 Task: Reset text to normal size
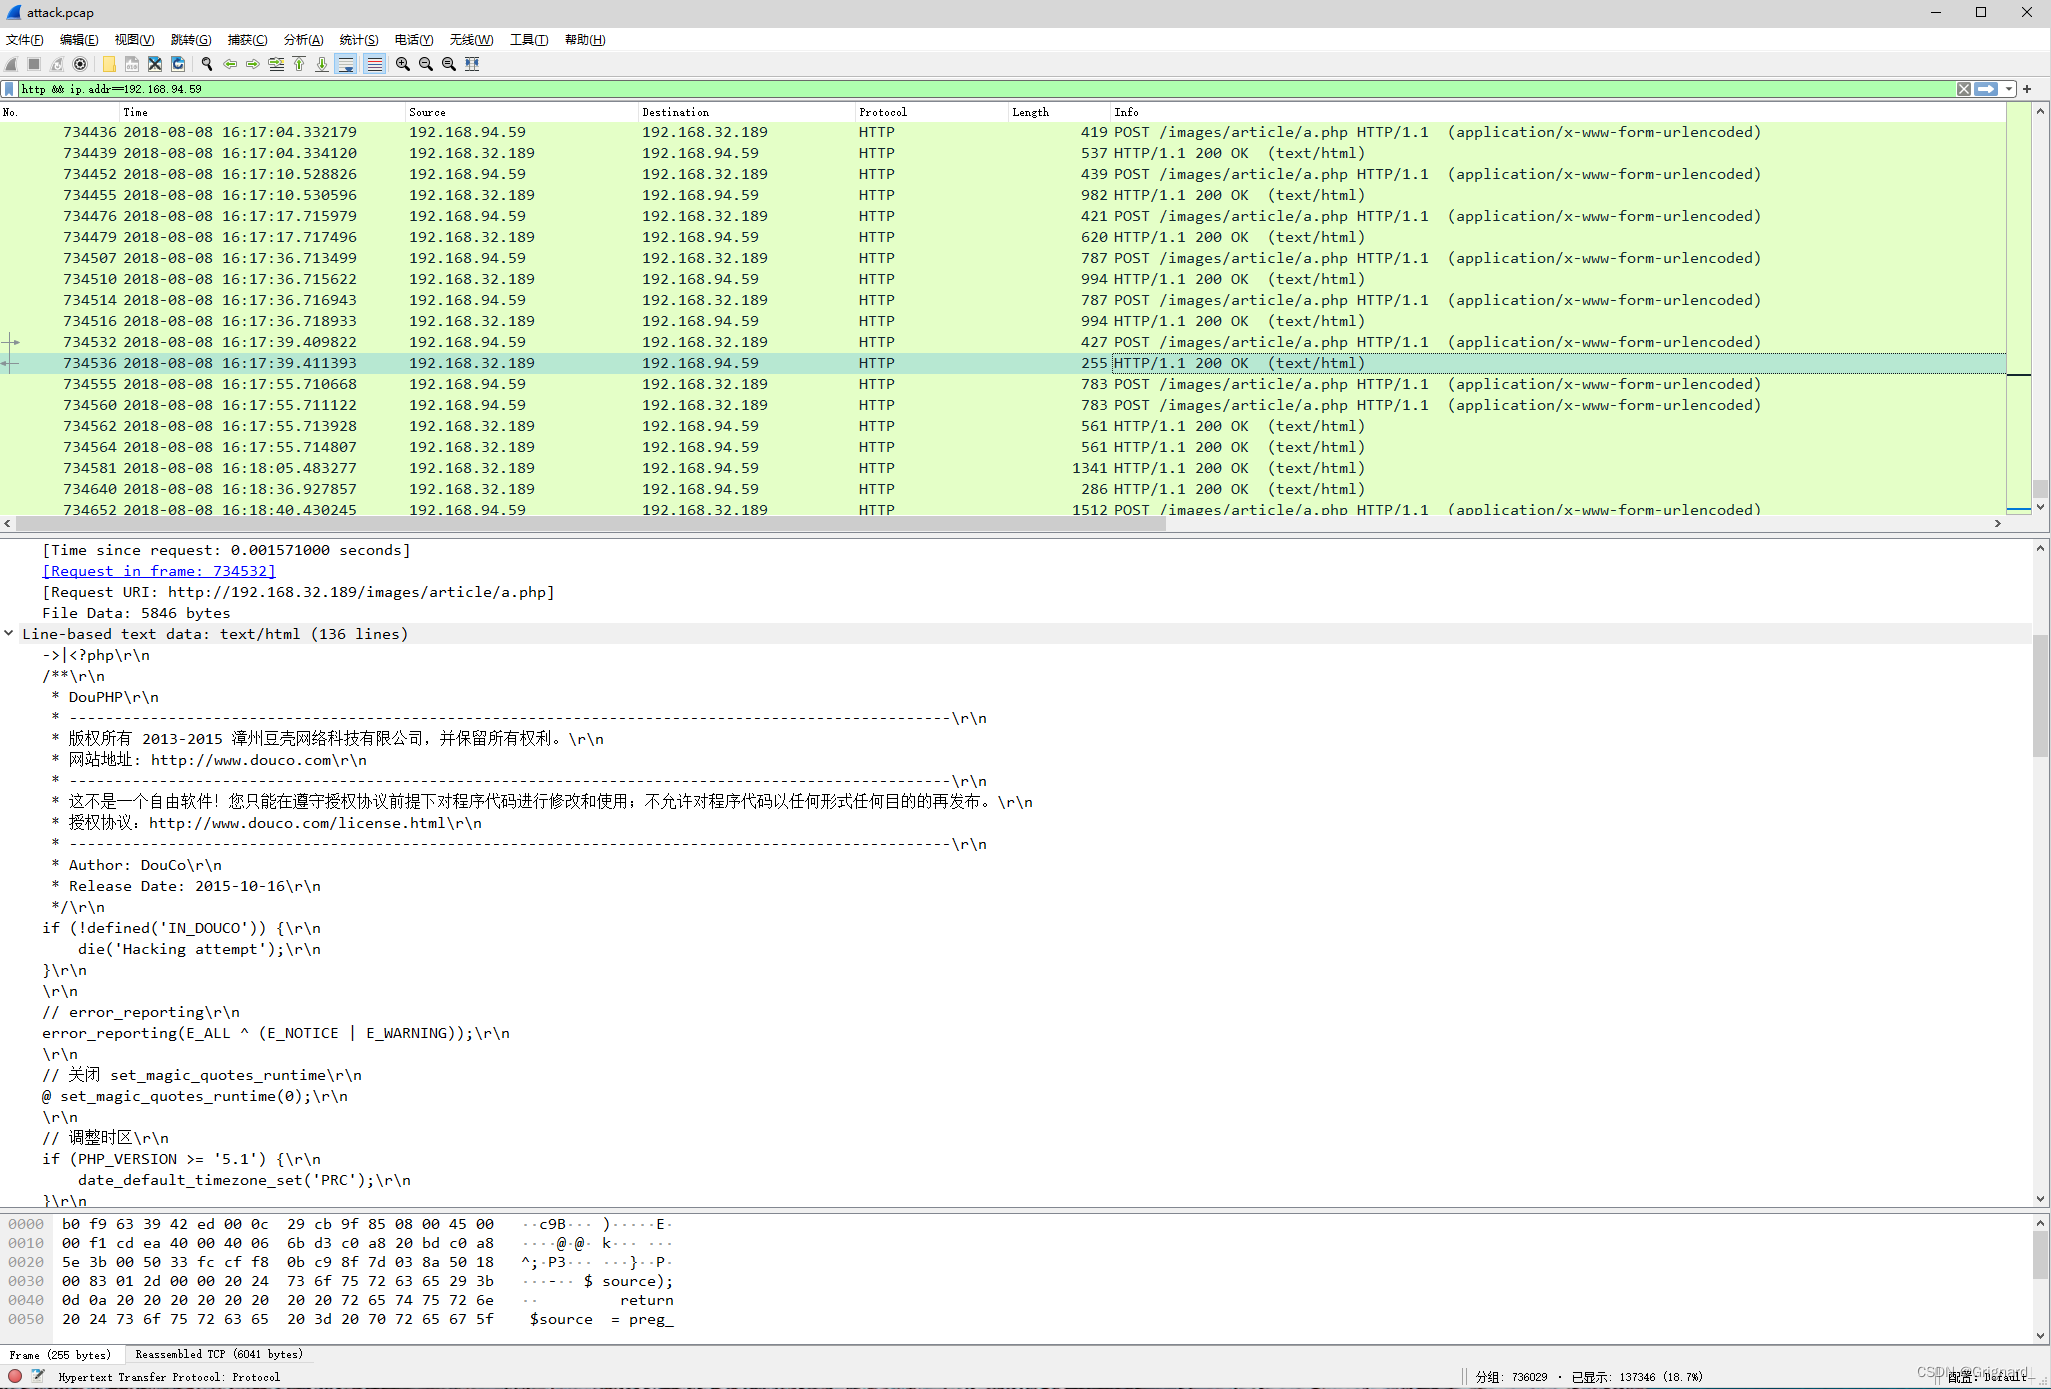point(449,64)
